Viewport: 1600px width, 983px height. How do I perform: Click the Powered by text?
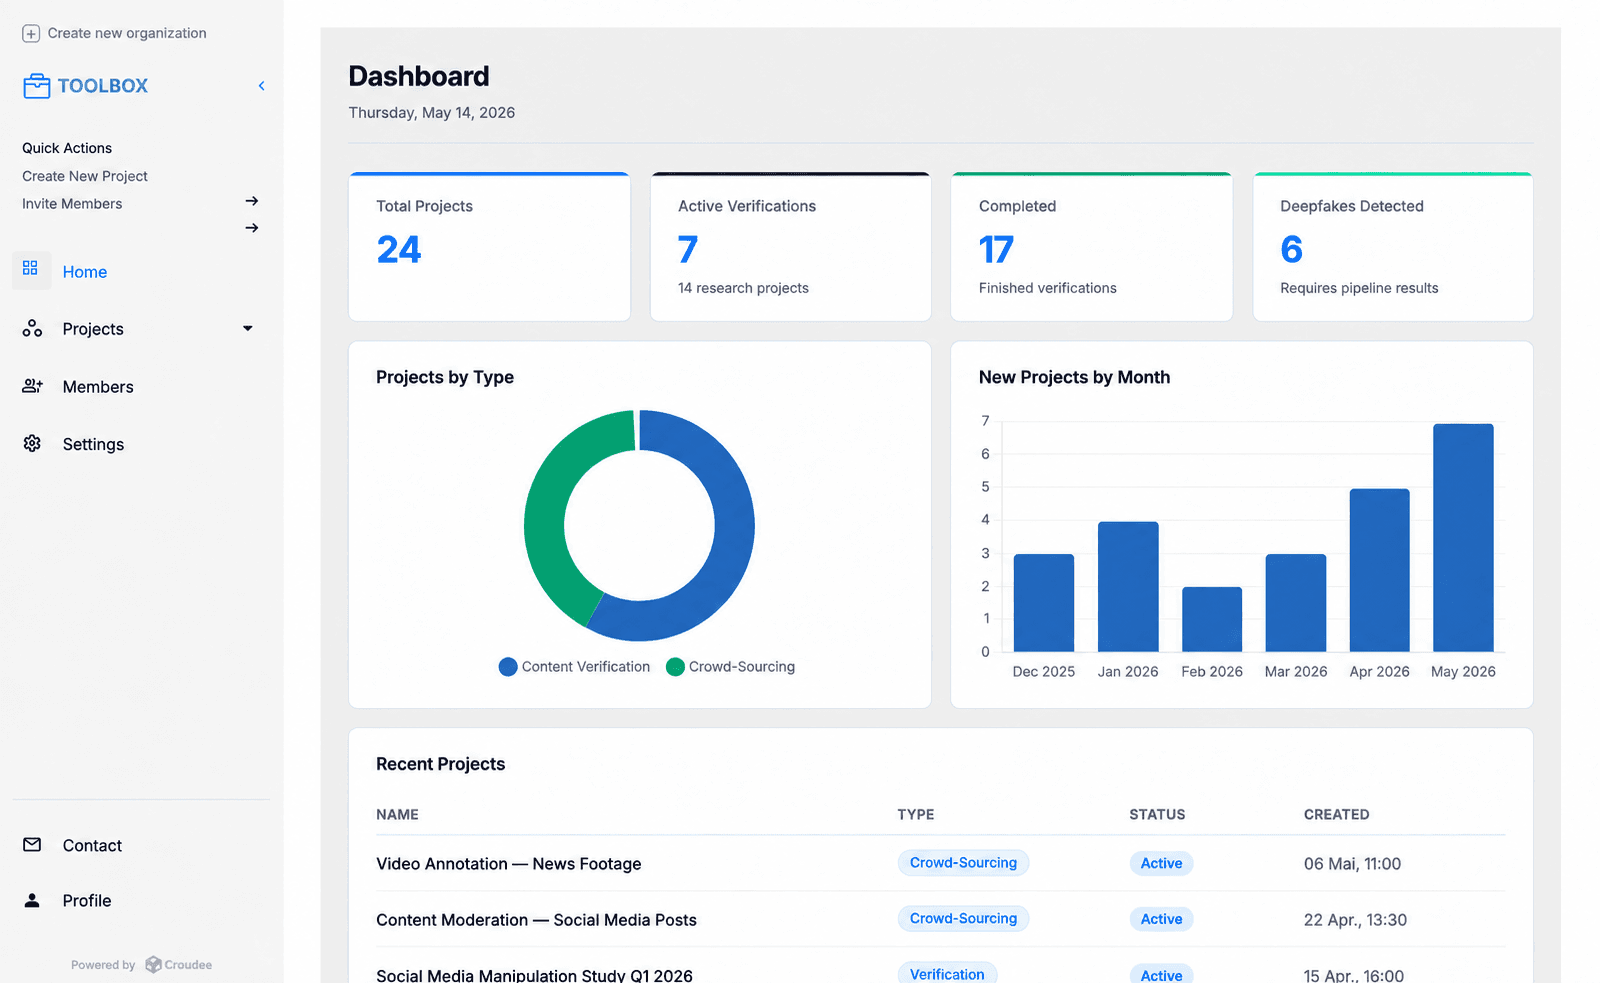pyautogui.click(x=103, y=965)
